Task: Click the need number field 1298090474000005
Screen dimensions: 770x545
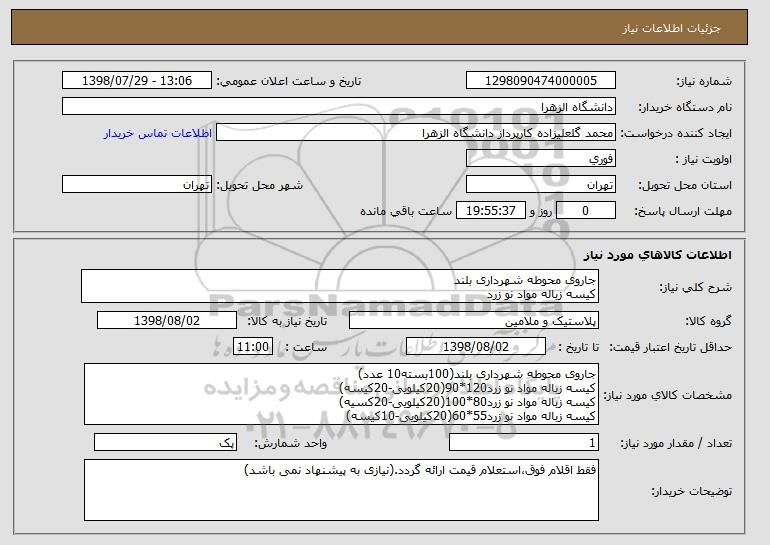Action: pyautogui.click(x=541, y=81)
